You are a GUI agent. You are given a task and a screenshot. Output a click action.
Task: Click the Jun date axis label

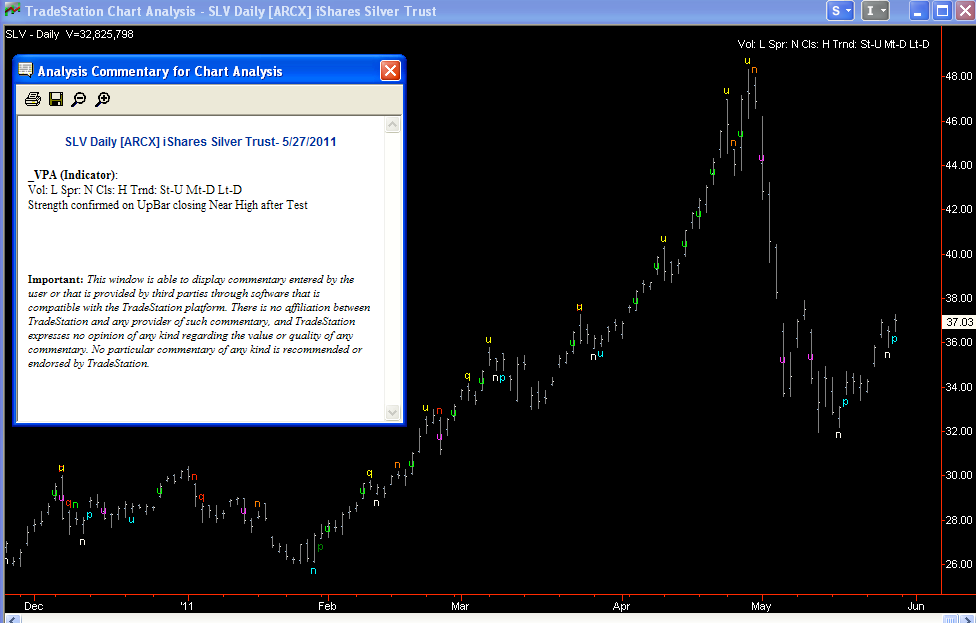tap(916, 606)
